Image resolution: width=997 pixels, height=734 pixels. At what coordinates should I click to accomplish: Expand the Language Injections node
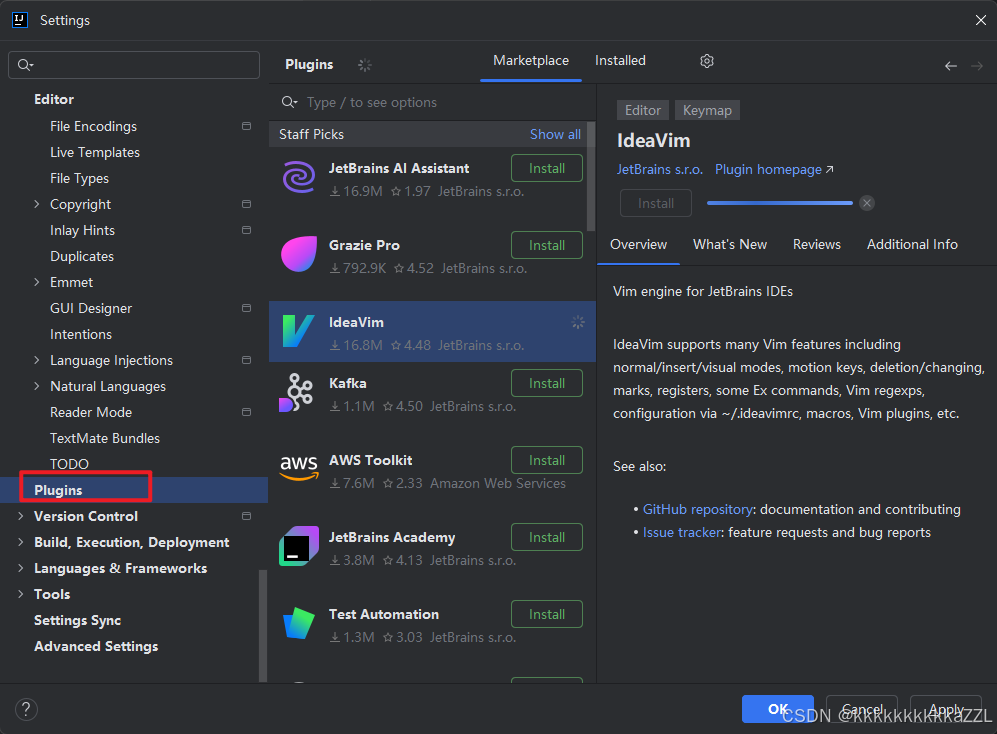pos(36,360)
